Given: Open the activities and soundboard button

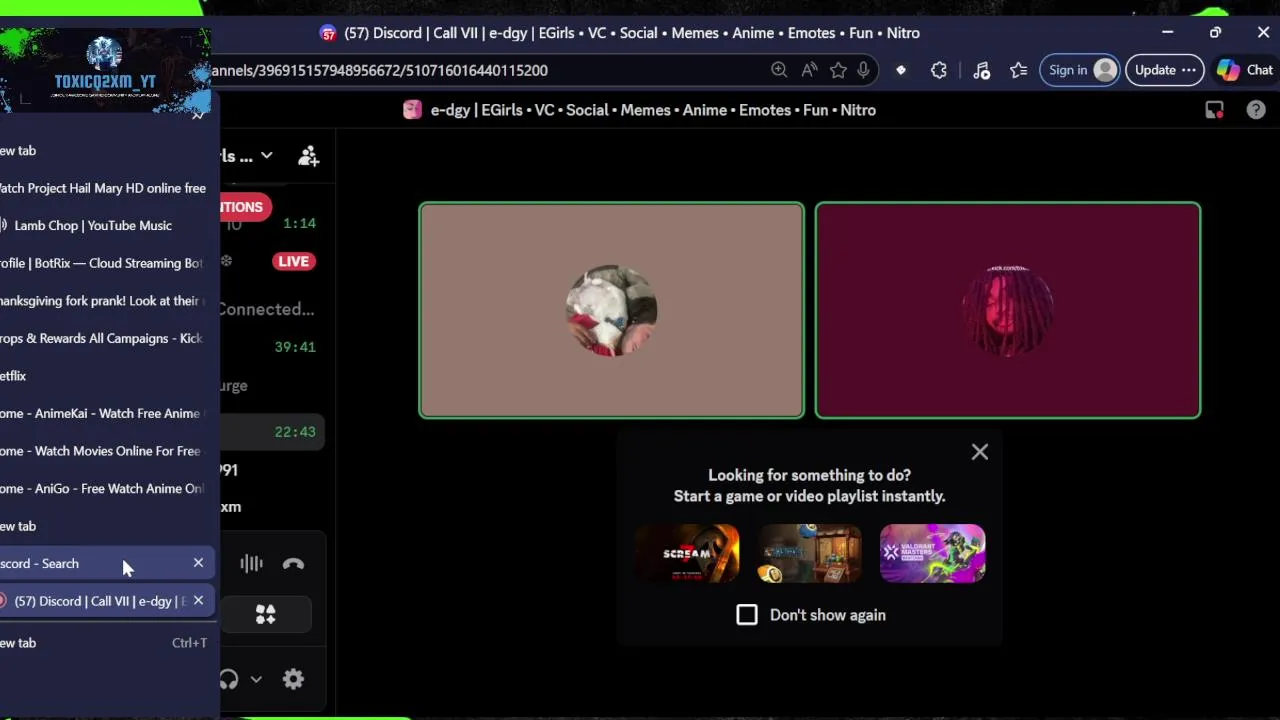Looking at the screenshot, I should tap(266, 615).
